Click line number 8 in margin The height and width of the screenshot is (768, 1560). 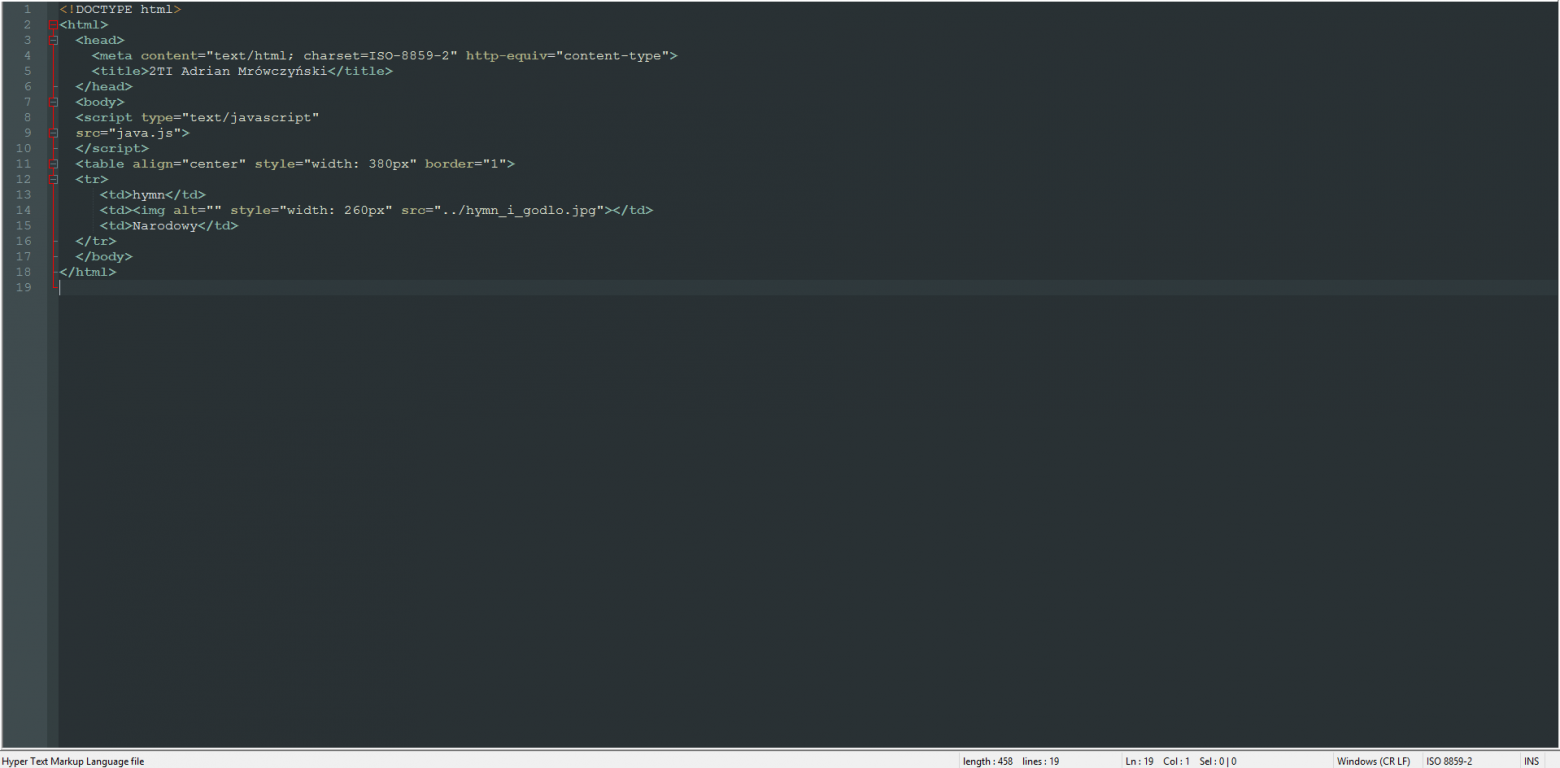27,118
